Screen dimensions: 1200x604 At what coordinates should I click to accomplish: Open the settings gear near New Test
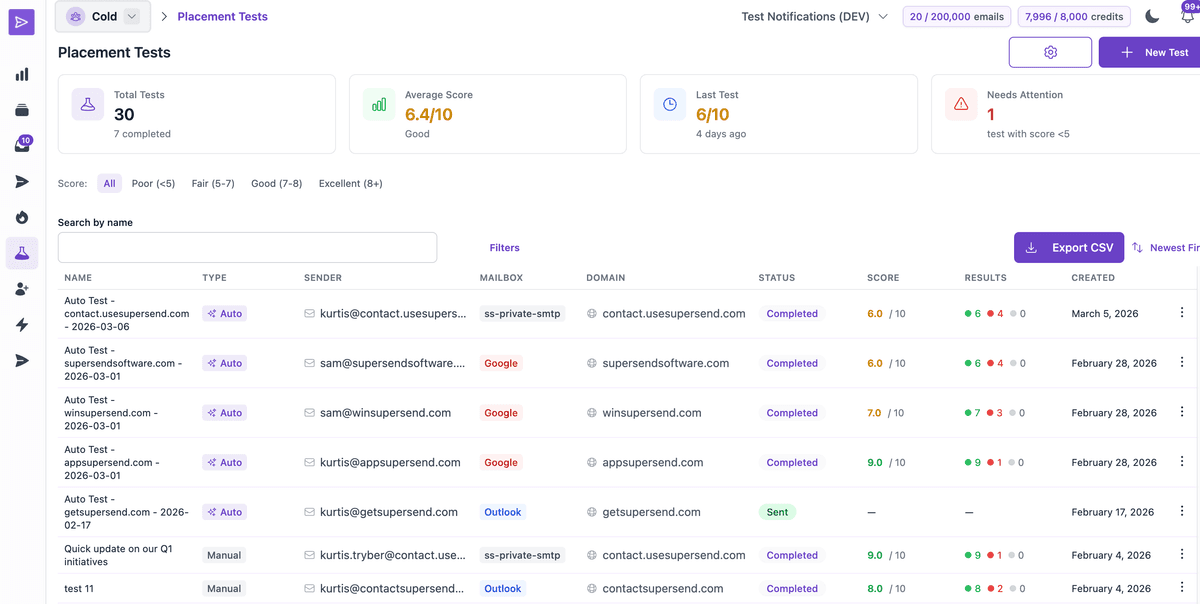tap(1050, 51)
